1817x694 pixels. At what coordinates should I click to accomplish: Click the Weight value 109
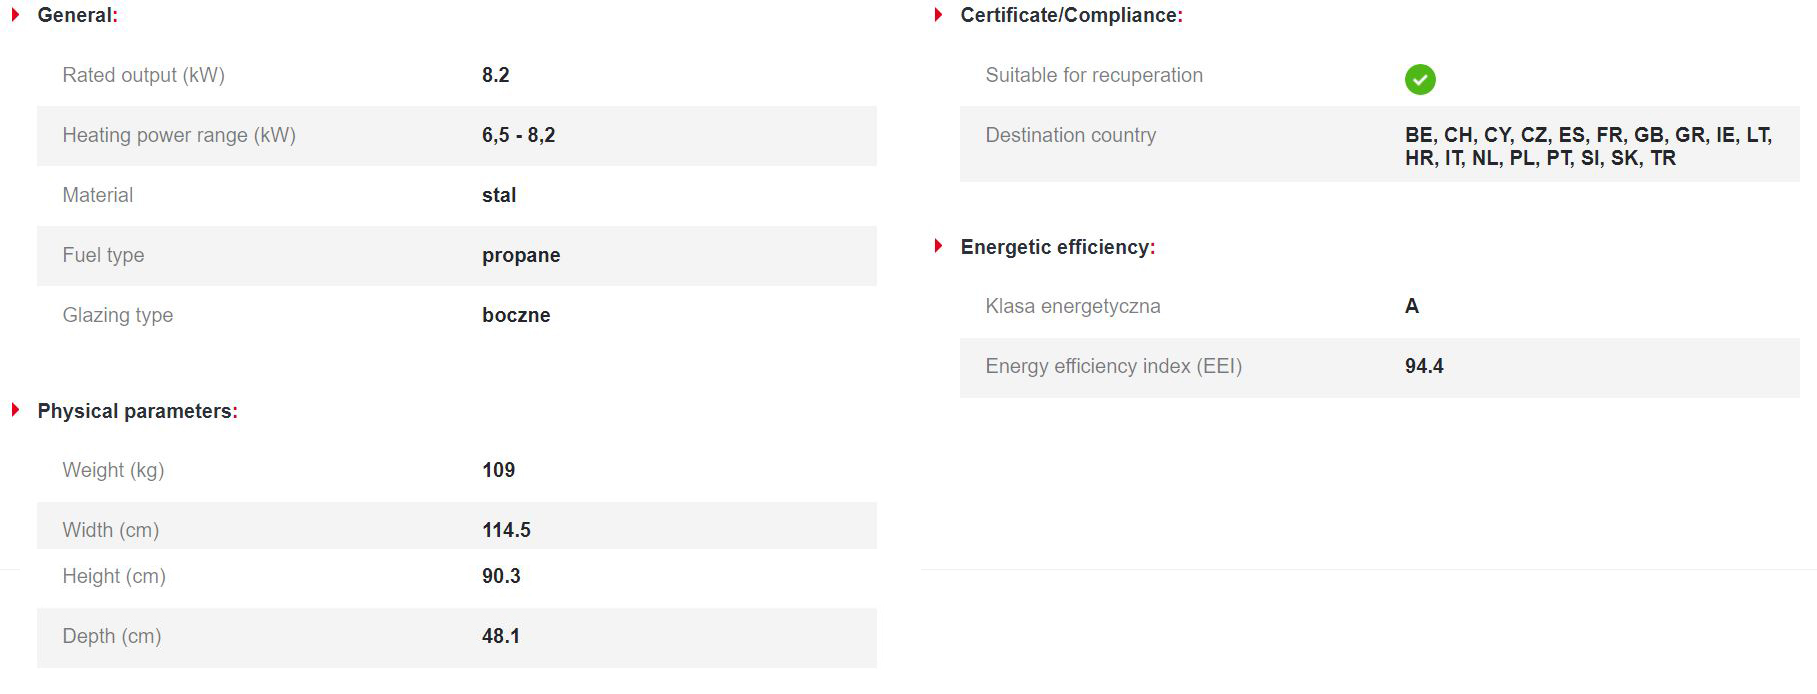tap(498, 470)
